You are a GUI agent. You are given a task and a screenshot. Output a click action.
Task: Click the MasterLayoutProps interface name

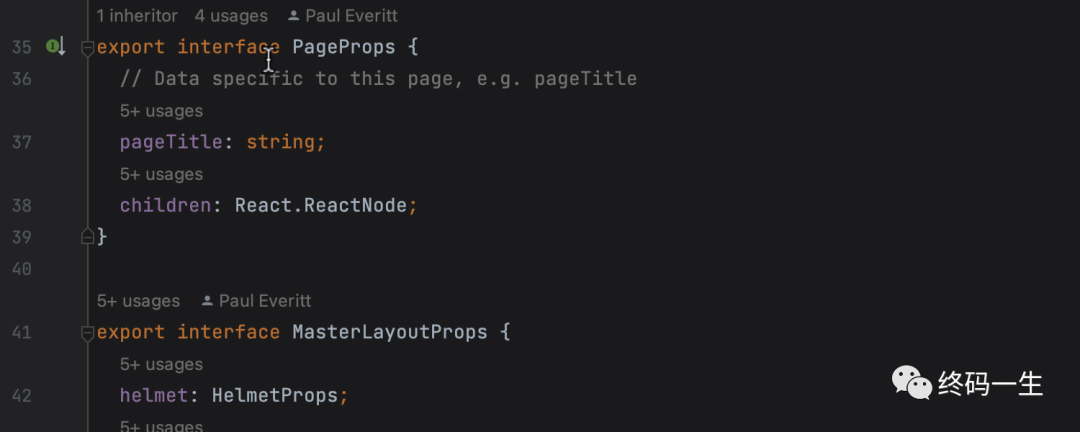tap(390, 333)
